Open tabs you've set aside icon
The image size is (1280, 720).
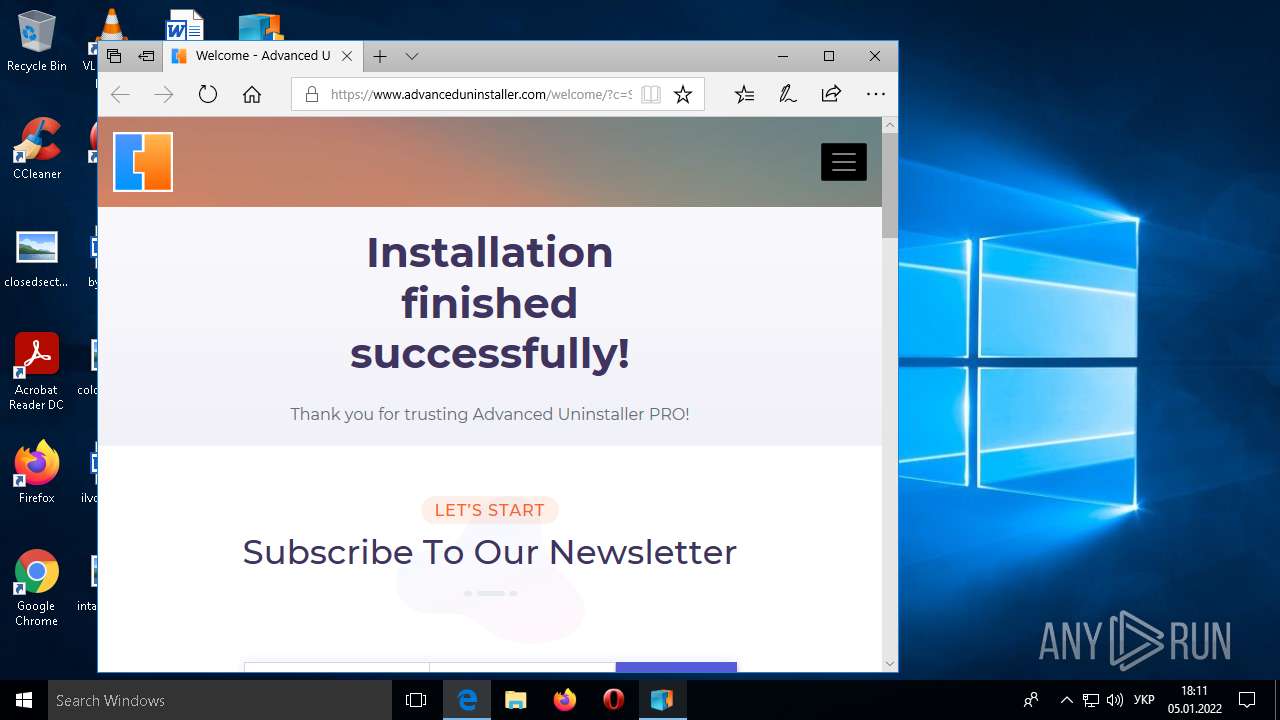114,56
